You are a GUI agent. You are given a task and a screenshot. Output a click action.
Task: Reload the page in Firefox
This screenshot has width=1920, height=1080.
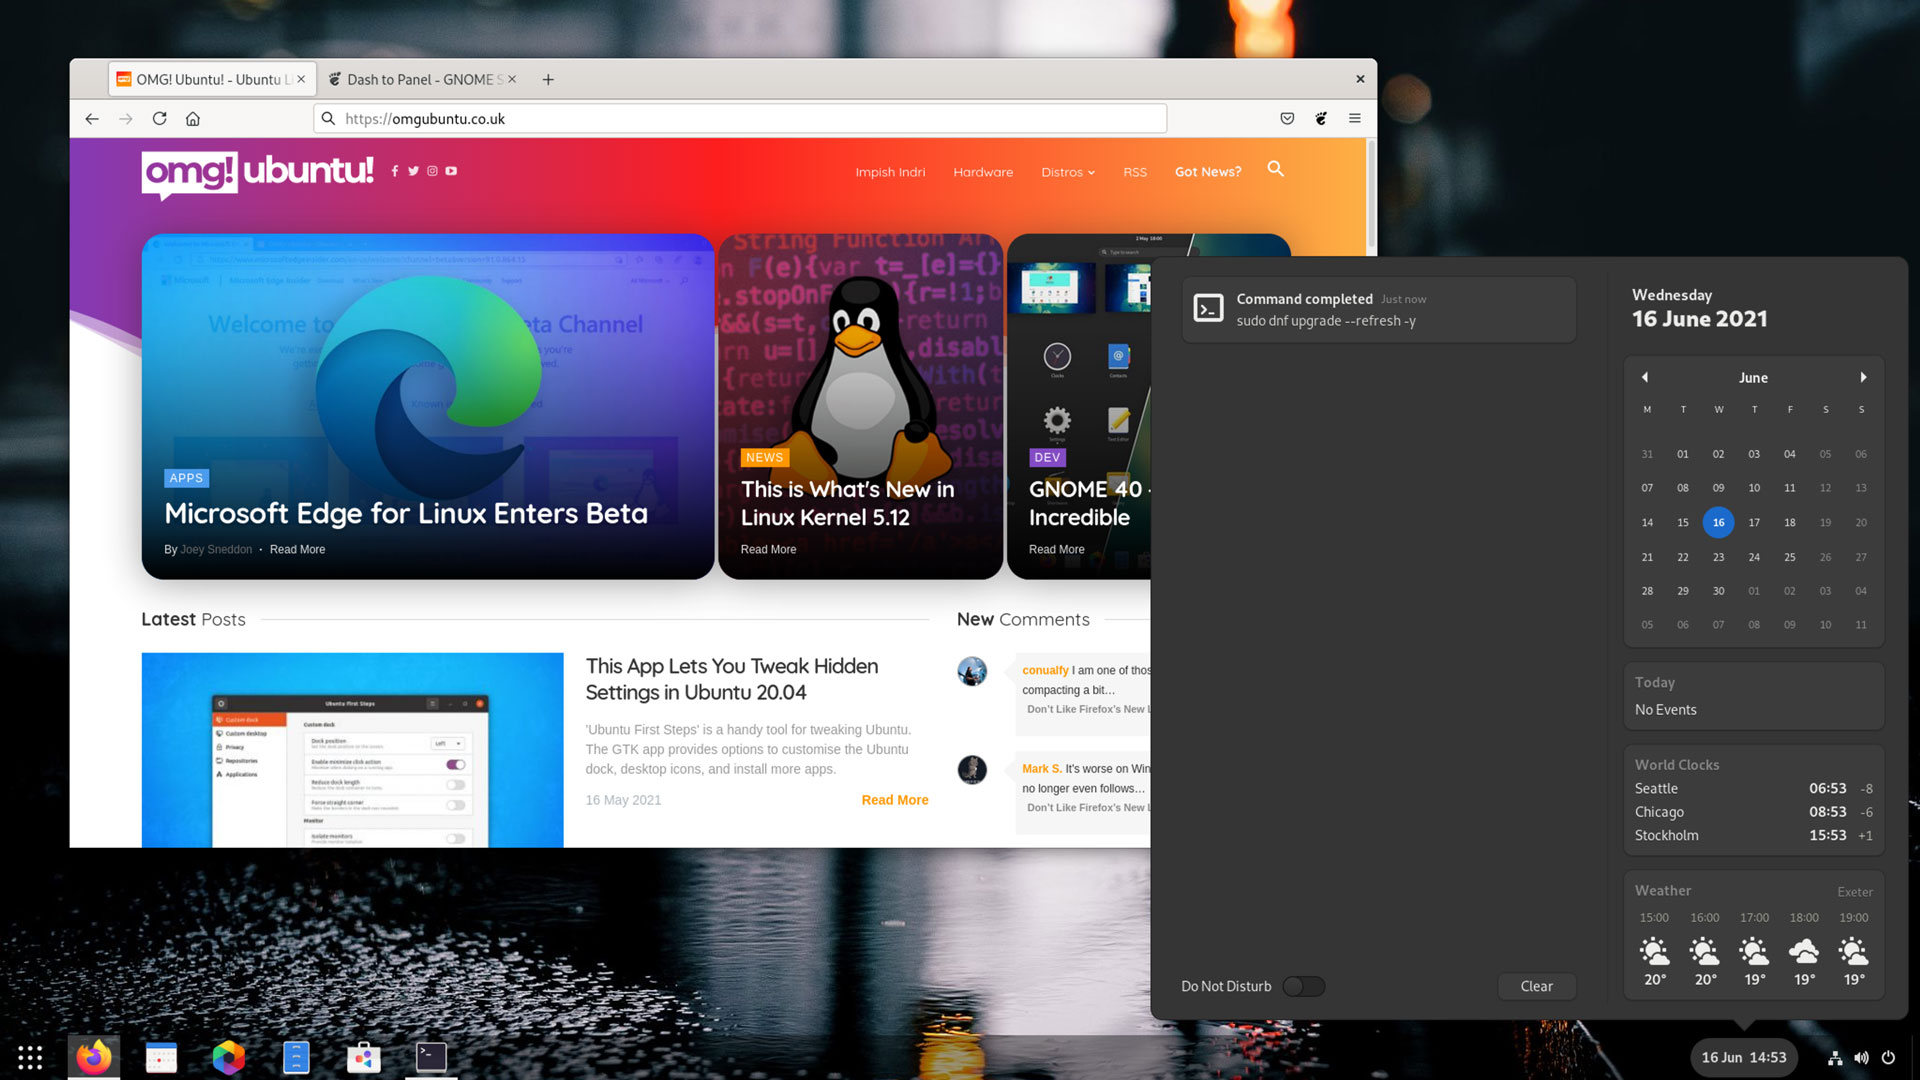[159, 119]
